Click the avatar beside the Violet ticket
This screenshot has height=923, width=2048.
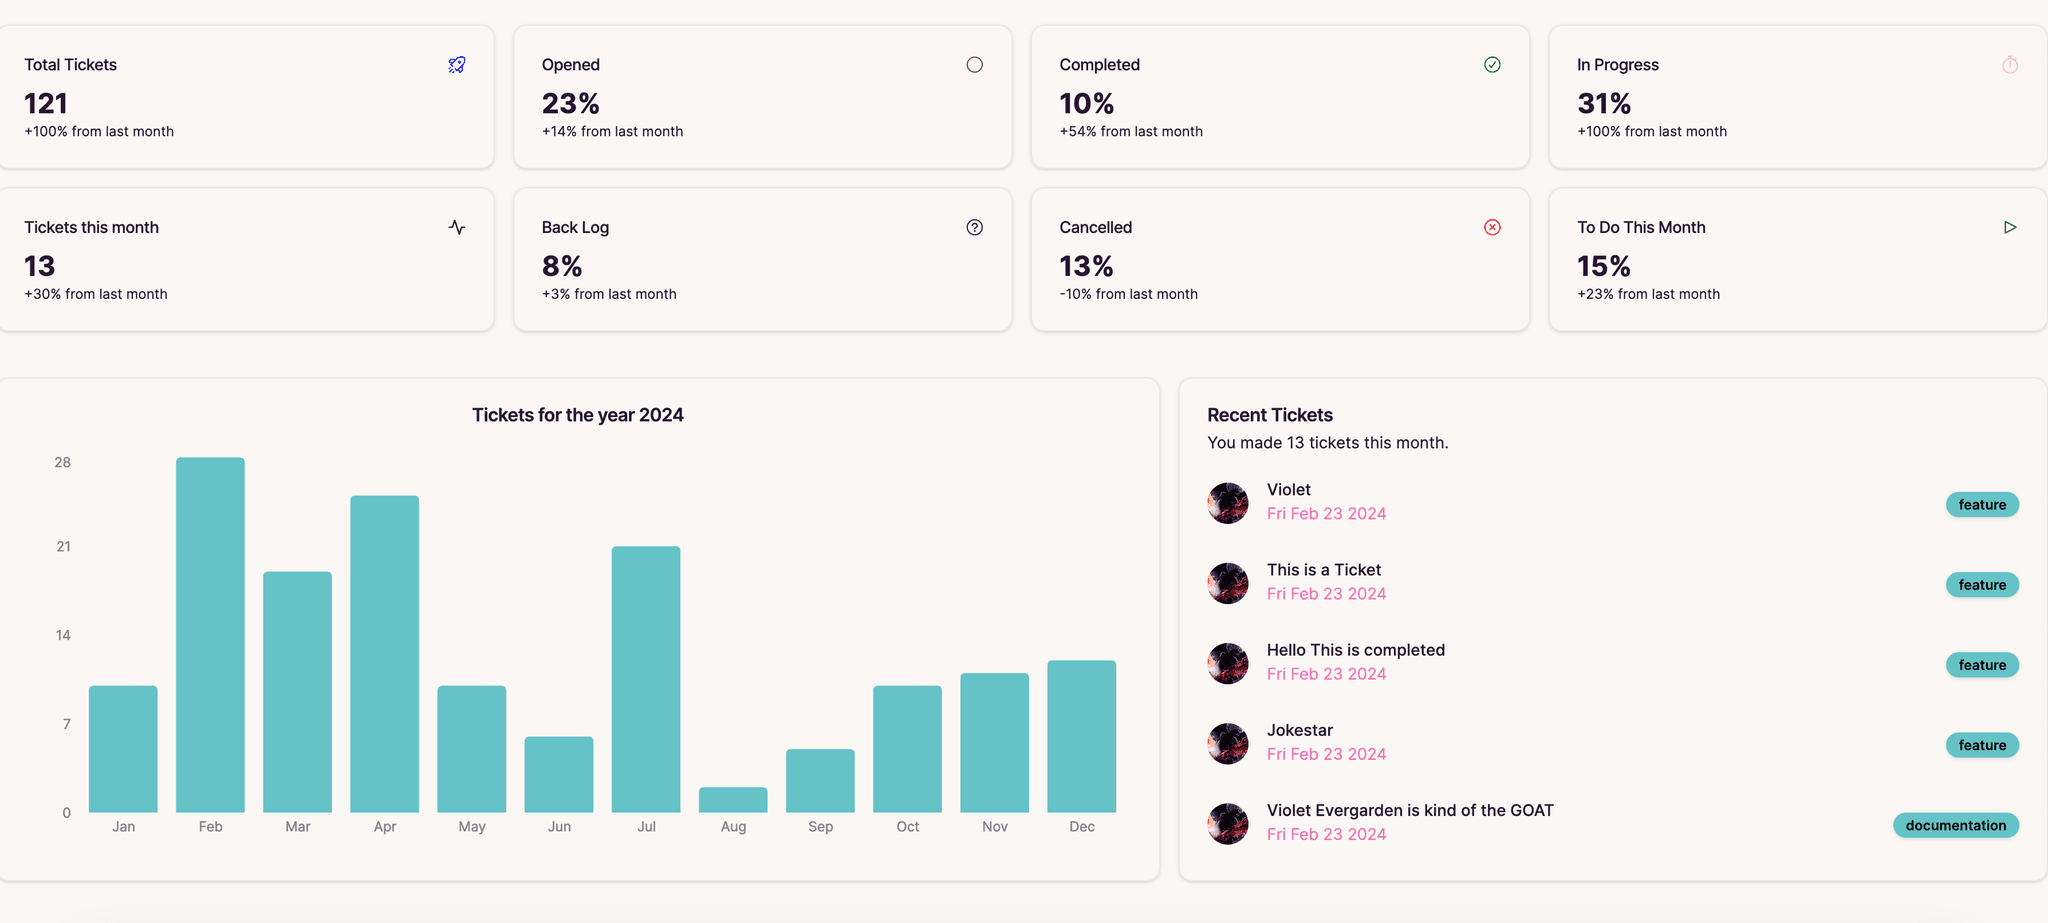(x=1228, y=503)
